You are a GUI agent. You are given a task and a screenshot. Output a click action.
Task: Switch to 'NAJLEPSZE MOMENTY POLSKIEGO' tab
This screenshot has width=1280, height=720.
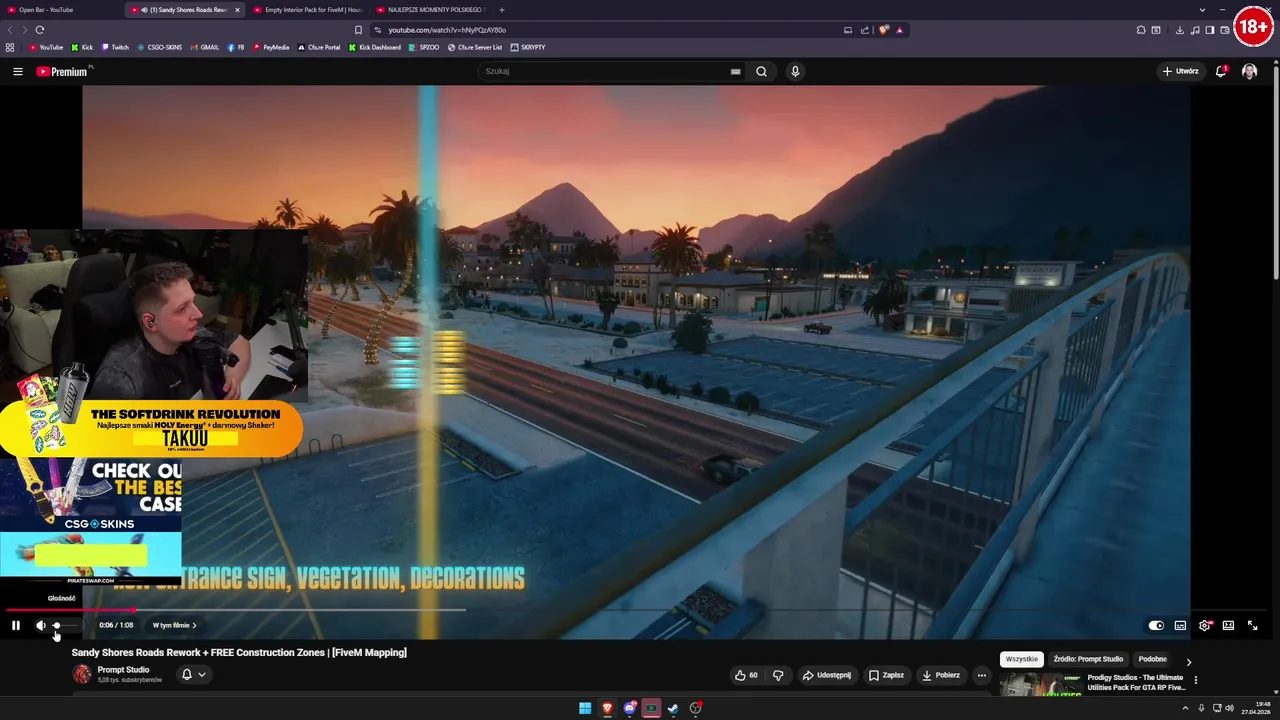coord(431,10)
